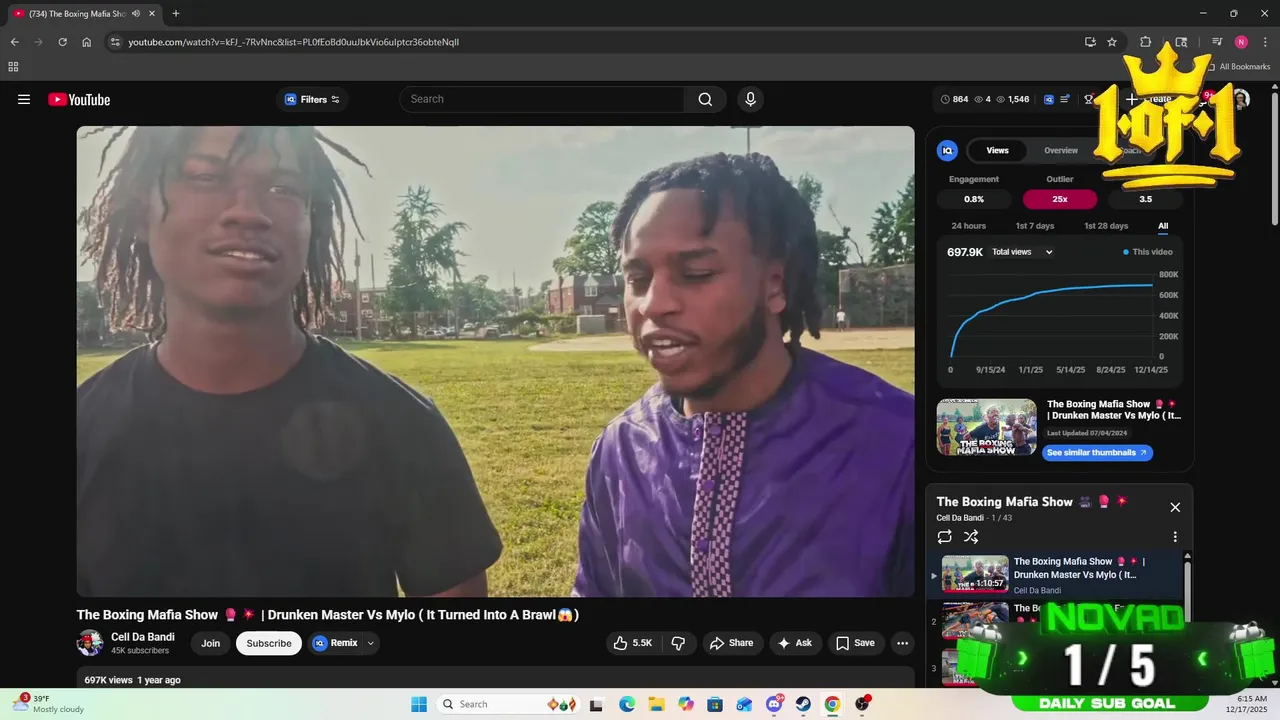Open the YouTube hamburger guide menu

click(x=24, y=99)
